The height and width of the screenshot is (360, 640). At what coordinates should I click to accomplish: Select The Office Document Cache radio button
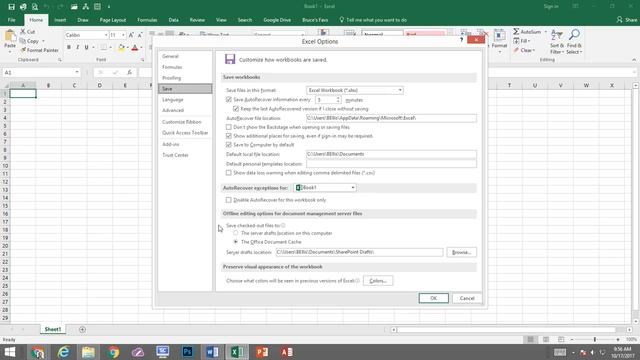pos(236,242)
